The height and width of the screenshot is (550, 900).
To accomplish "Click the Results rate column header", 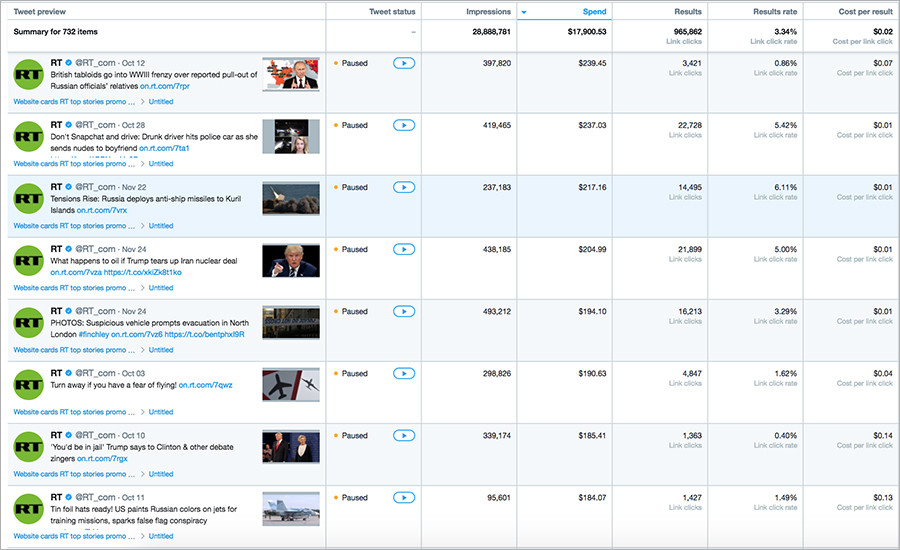I will coord(774,12).
